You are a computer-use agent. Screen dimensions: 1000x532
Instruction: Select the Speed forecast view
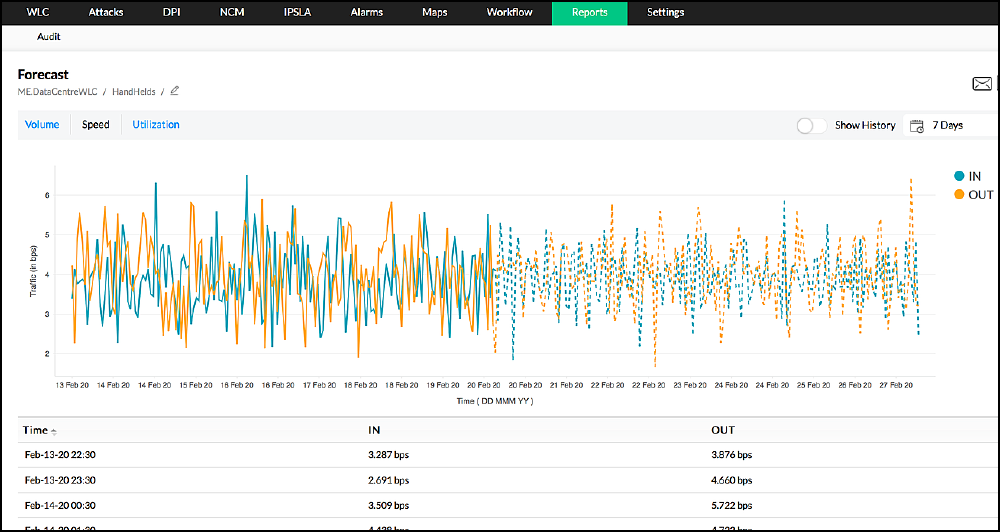tap(96, 125)
